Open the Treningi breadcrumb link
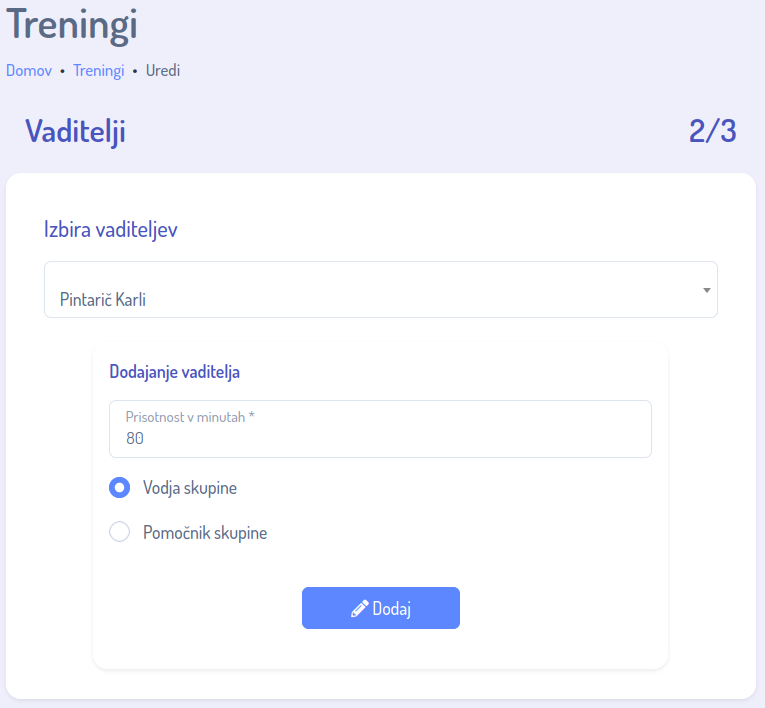 [x=99, y=71]
